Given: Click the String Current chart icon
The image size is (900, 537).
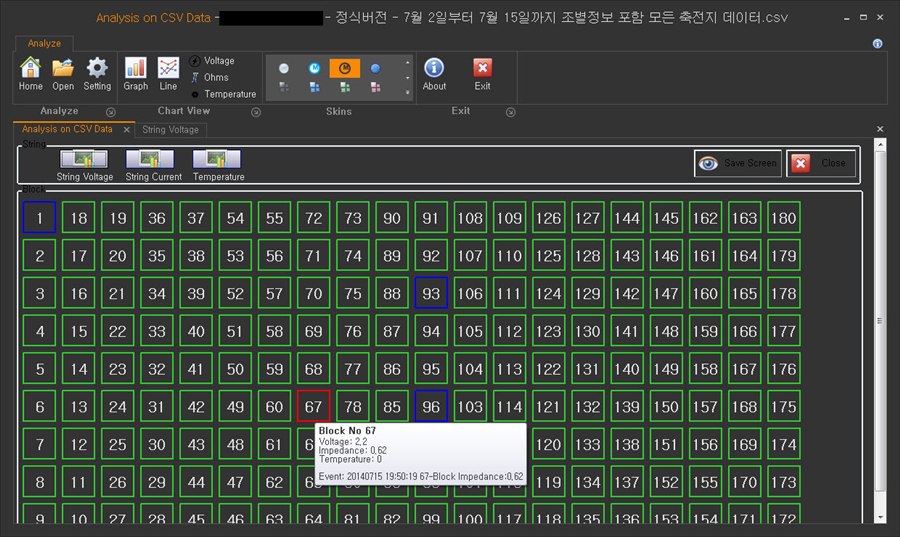Looking at the screenshot, I should coord(150,159).
